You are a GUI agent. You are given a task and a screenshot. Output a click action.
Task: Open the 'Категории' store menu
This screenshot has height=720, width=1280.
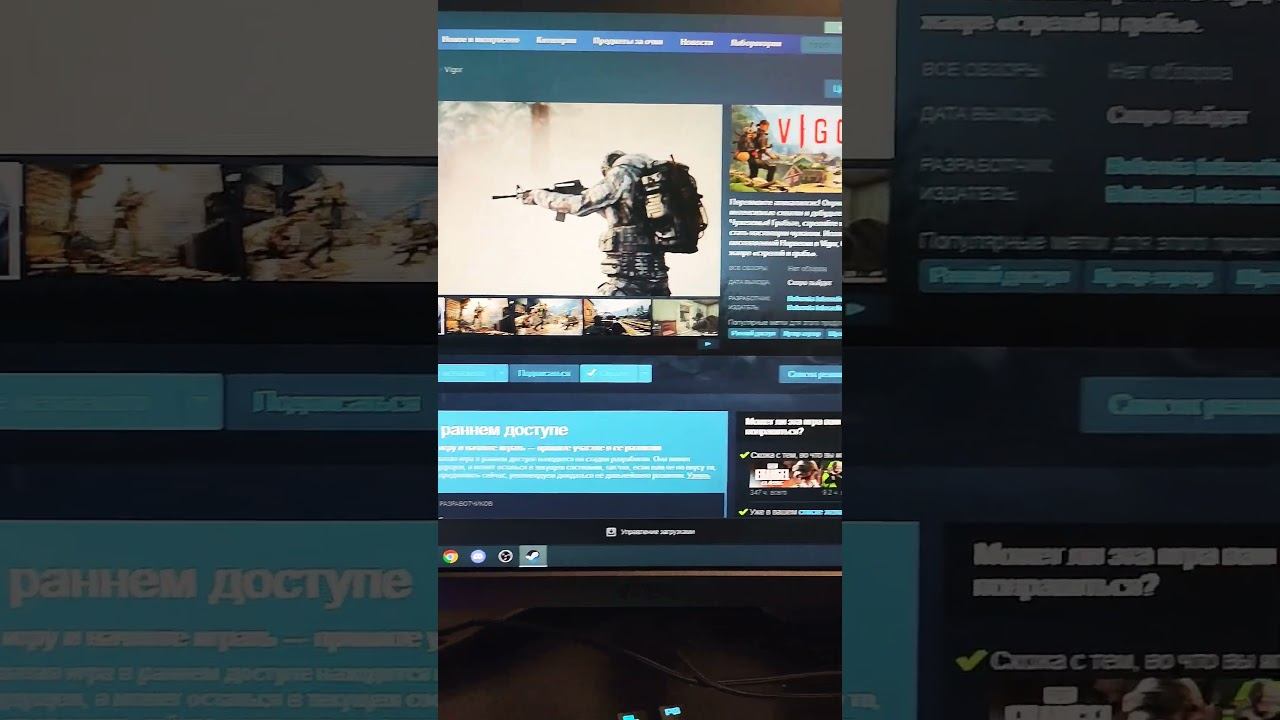(556, 41)
